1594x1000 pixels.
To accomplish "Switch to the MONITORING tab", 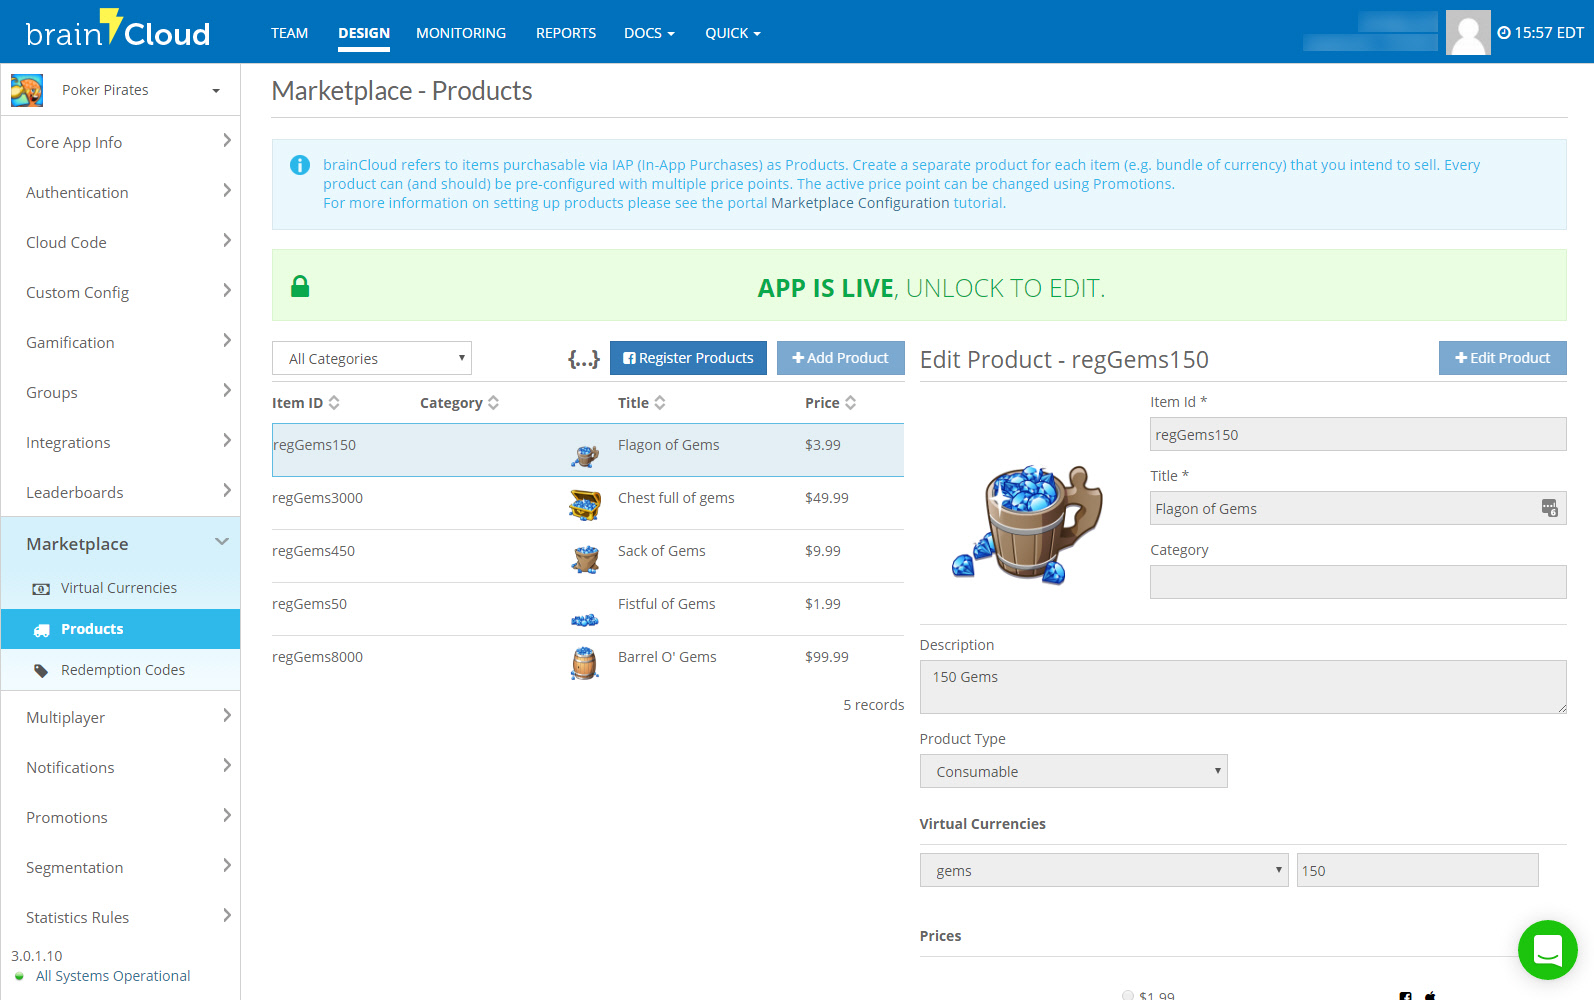I will coord(461,33).
